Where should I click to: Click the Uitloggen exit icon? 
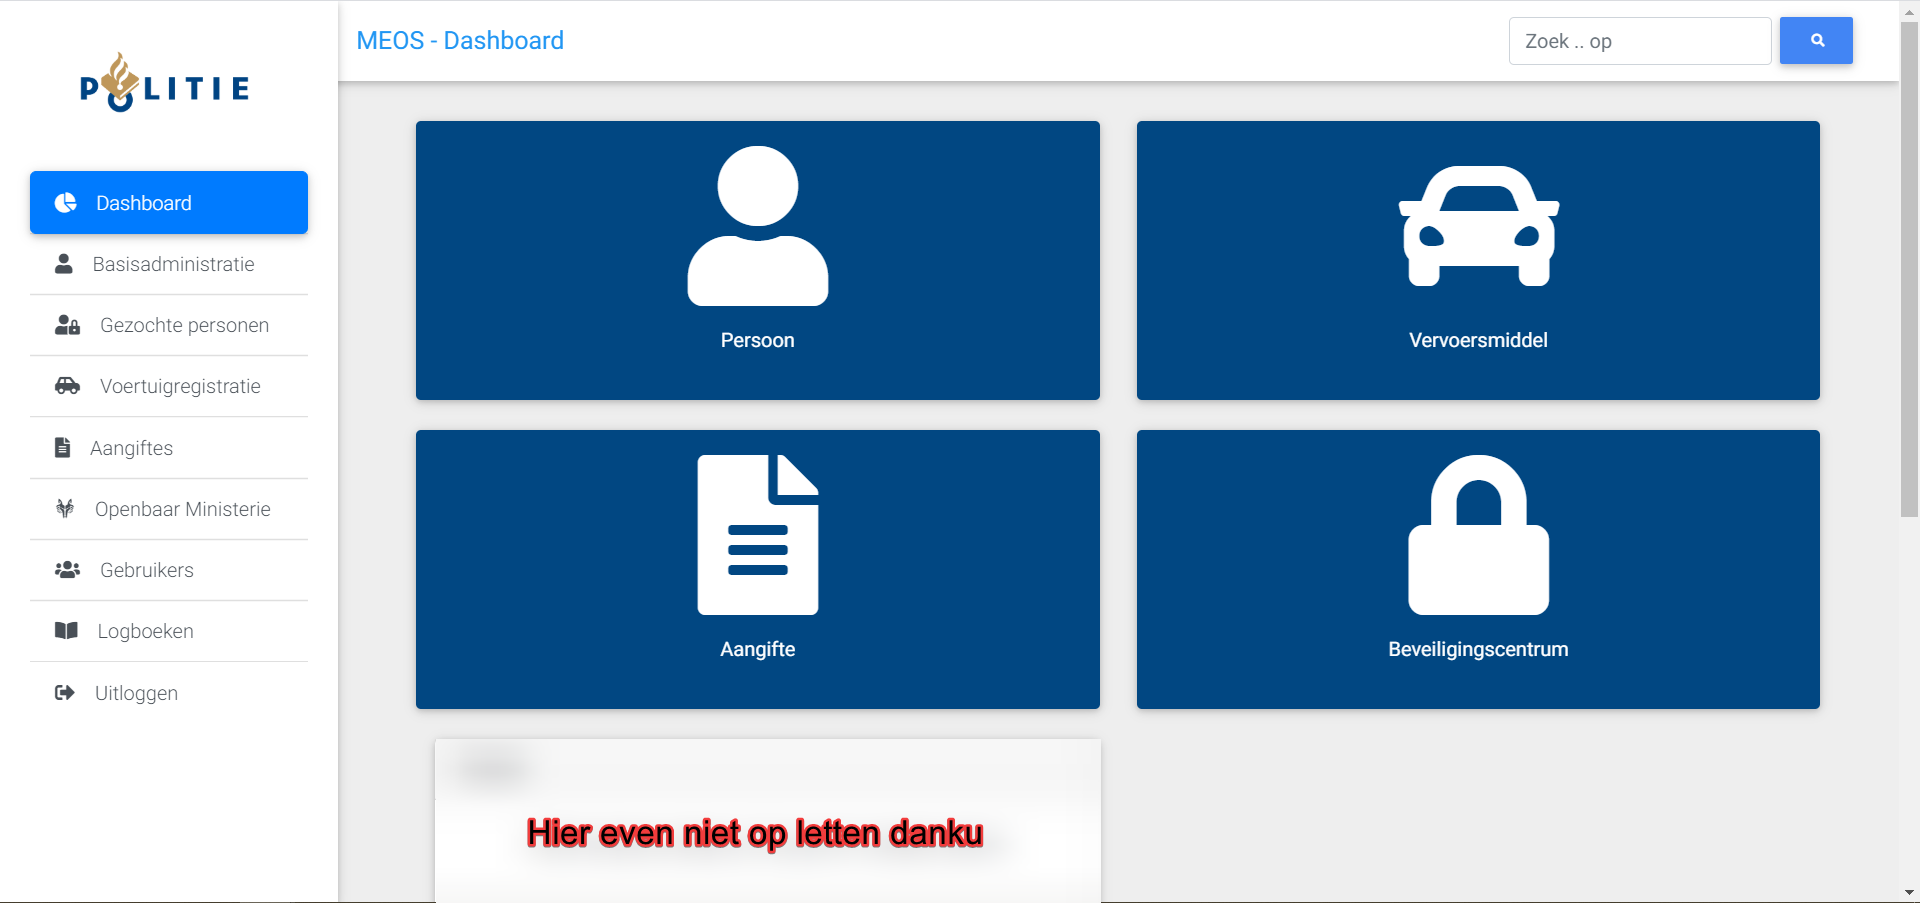[x=65, y=693]
